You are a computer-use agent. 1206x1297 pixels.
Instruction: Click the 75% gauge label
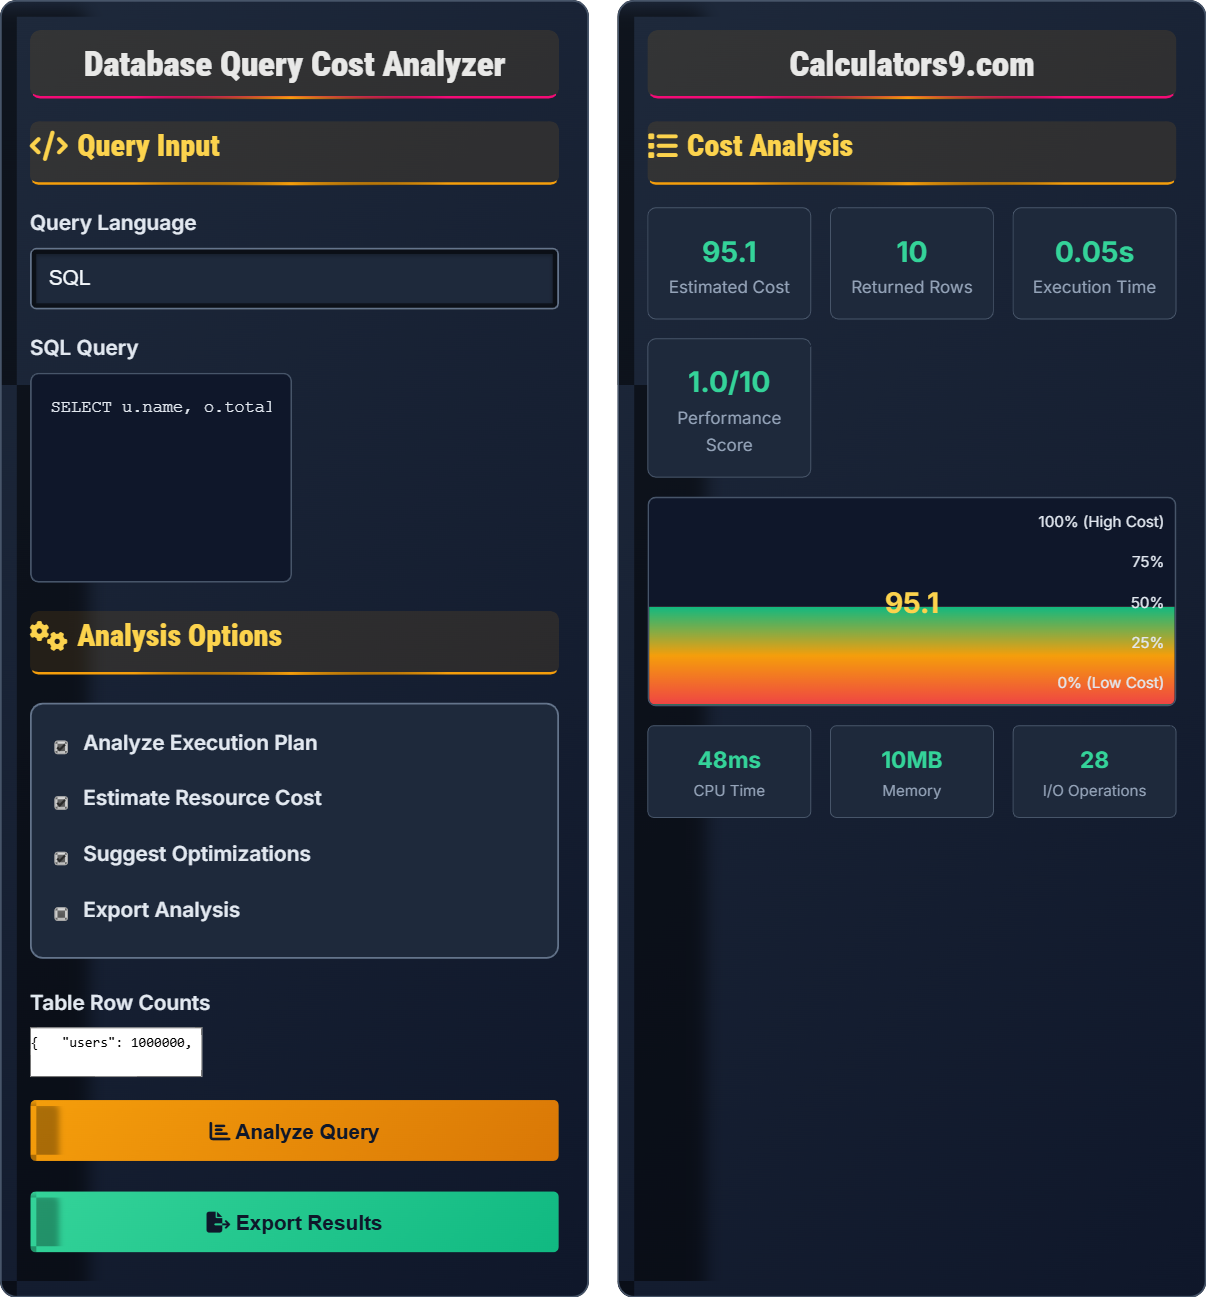pos(1147,562)
